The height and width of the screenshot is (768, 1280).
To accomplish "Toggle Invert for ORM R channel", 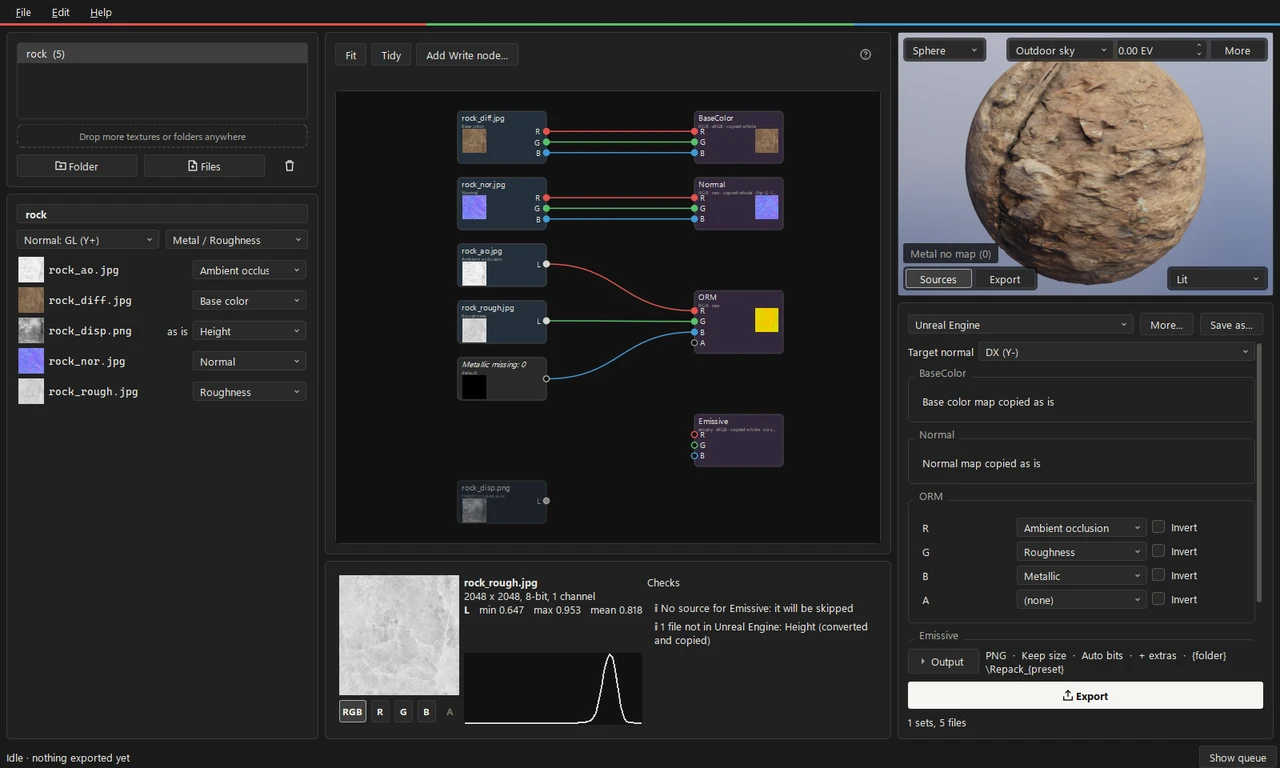I will point(1158,527).
